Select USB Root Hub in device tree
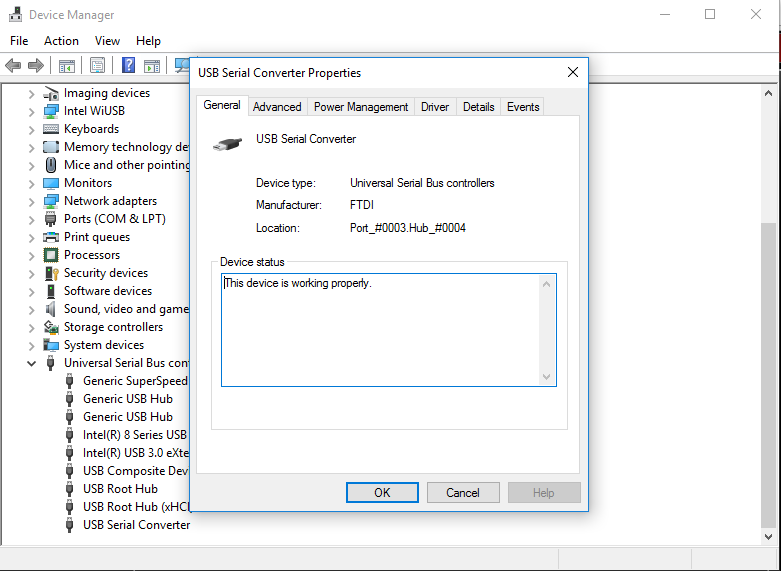781x571 pixels. (120, 489)
